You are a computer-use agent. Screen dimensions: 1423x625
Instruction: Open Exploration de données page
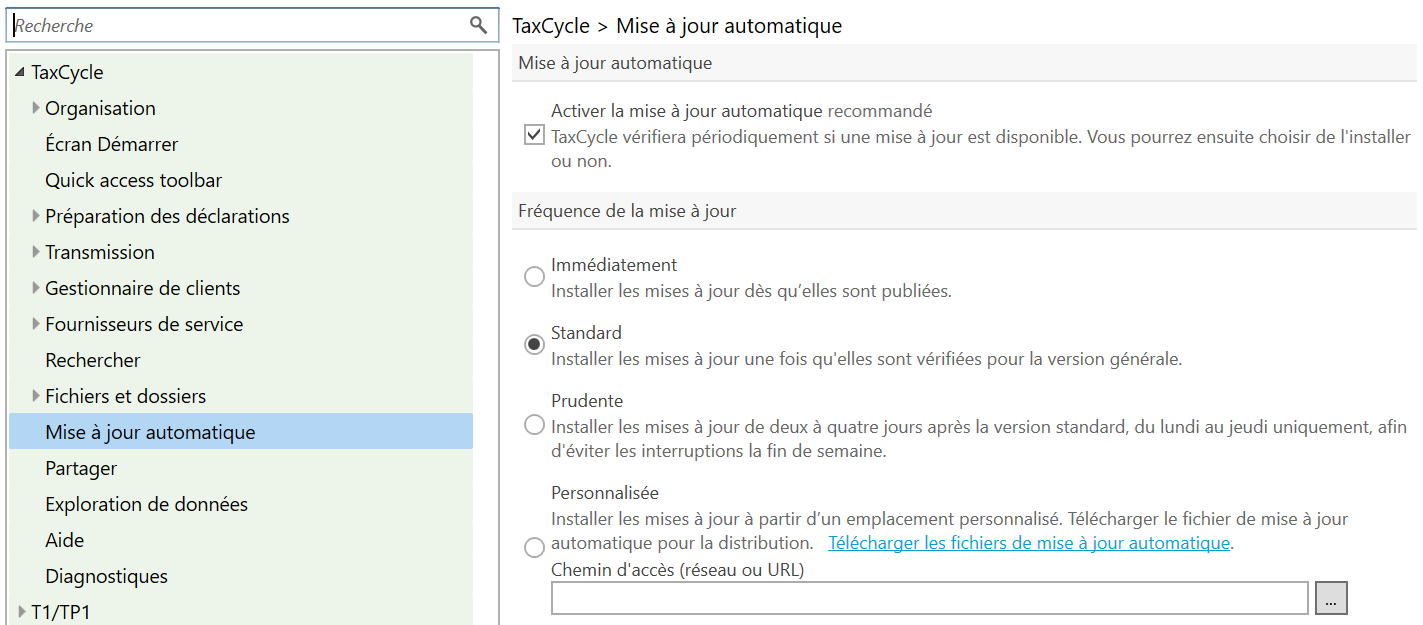pos(147,504)
